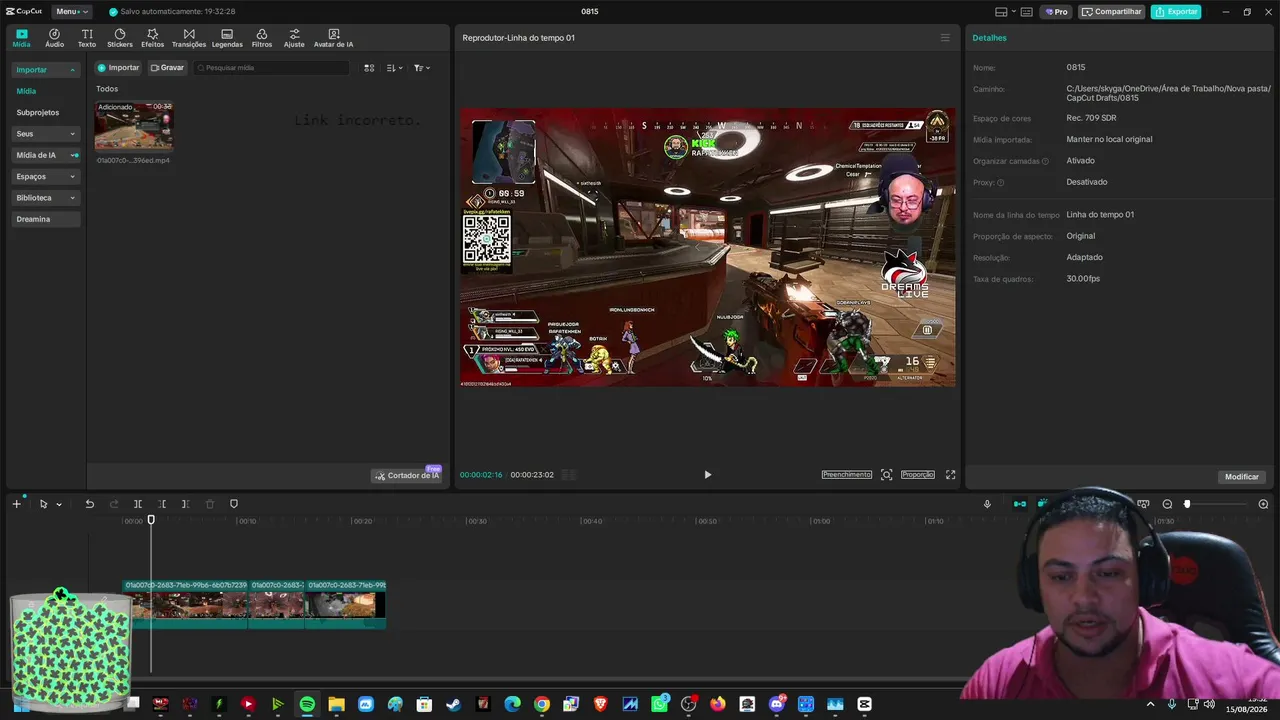
Task: Open the pointer tool mode dropdown
Action: pos(59,504)
